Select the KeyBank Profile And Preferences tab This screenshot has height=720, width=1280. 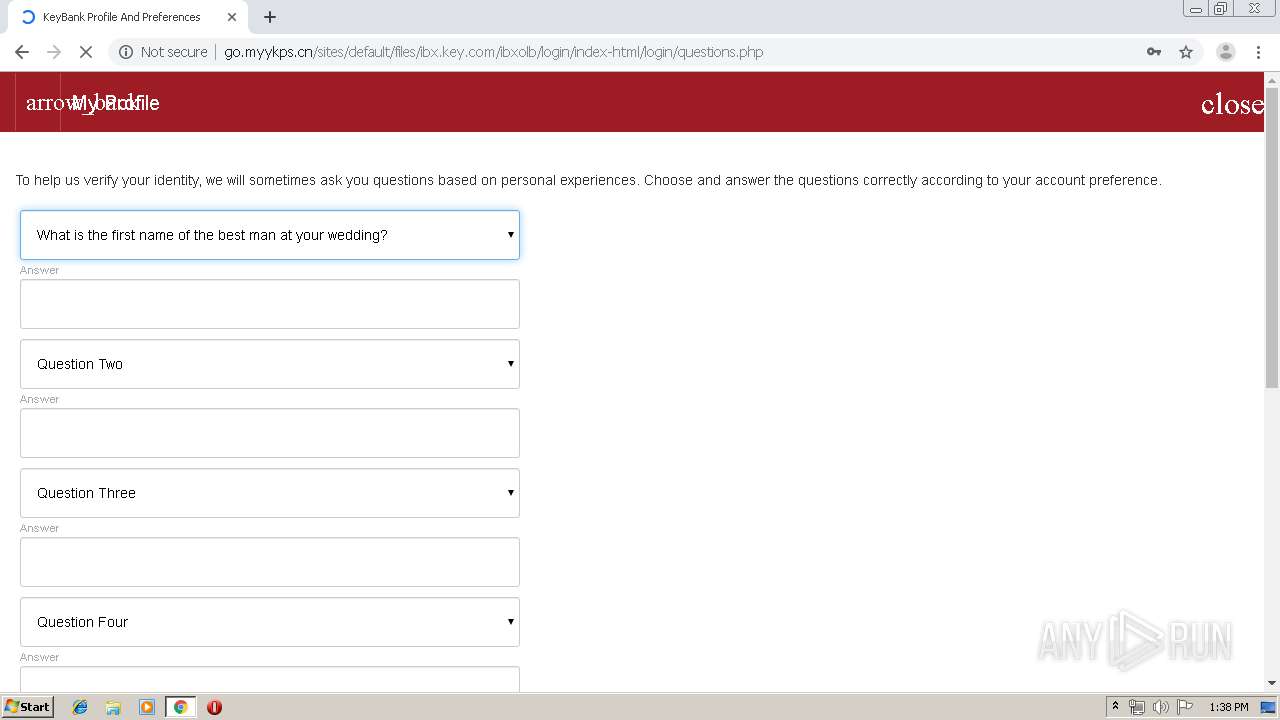(122, 17)
